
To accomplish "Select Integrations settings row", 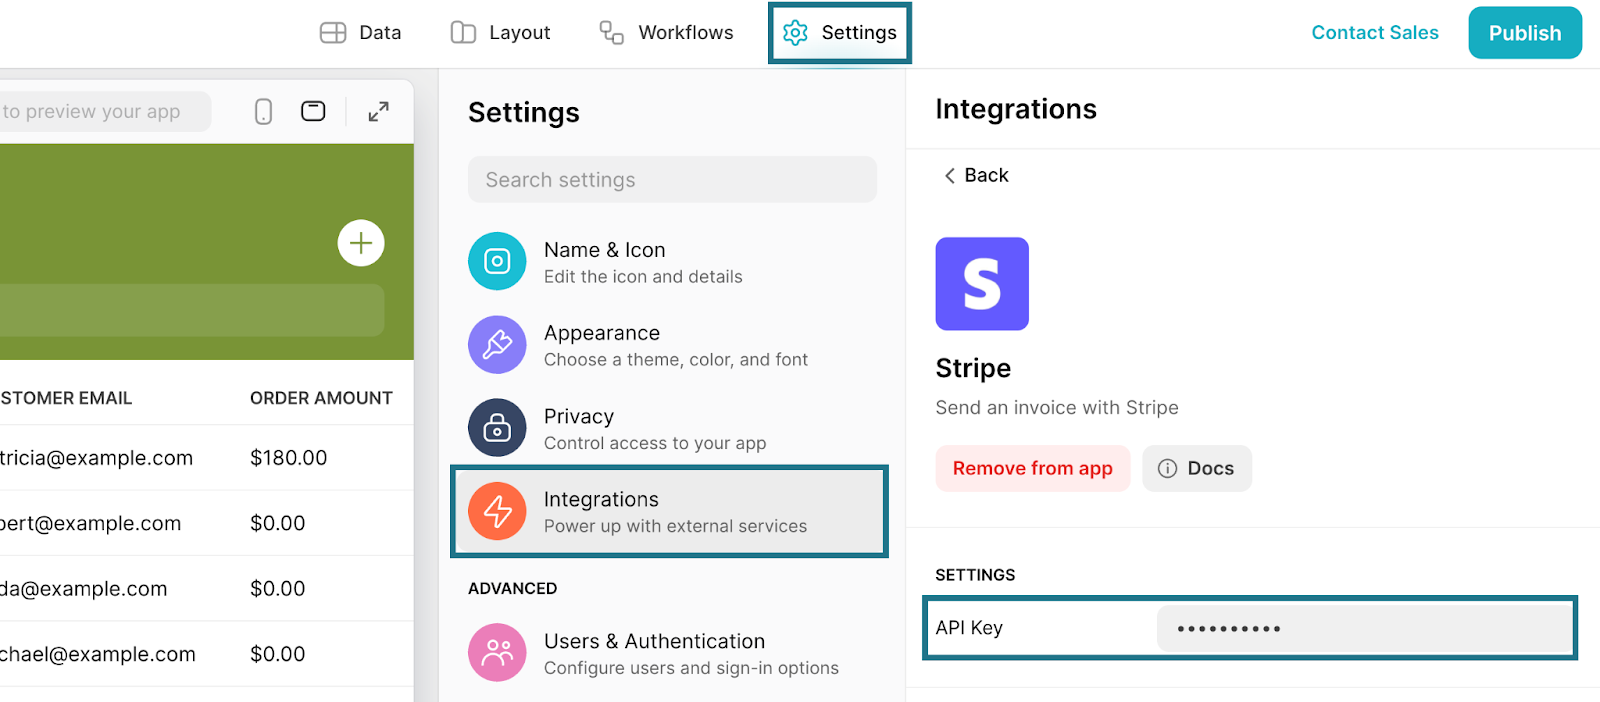I will [669, 511].
